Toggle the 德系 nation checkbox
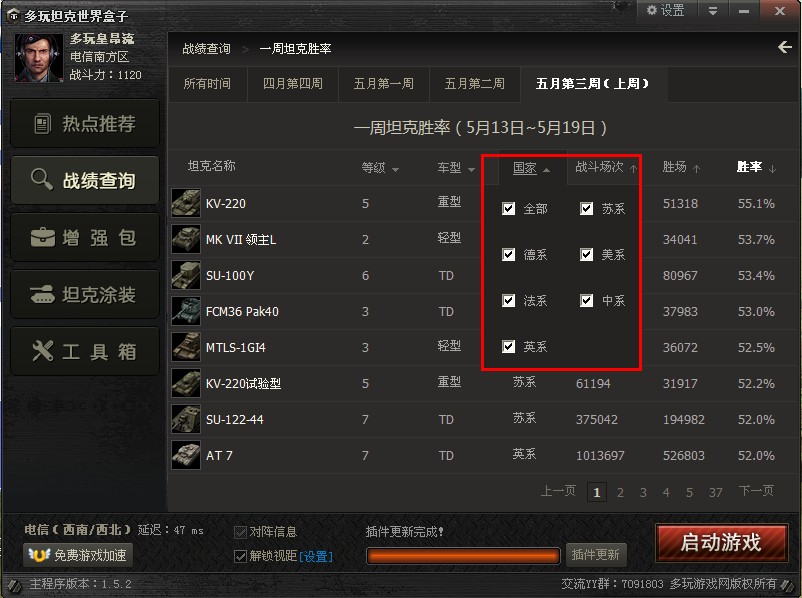This screenshot has width=802, height=598. tap(508, 255)
